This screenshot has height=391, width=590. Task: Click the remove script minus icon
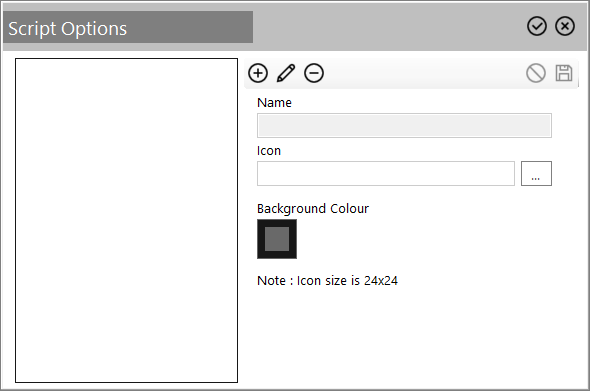(314, 73)
